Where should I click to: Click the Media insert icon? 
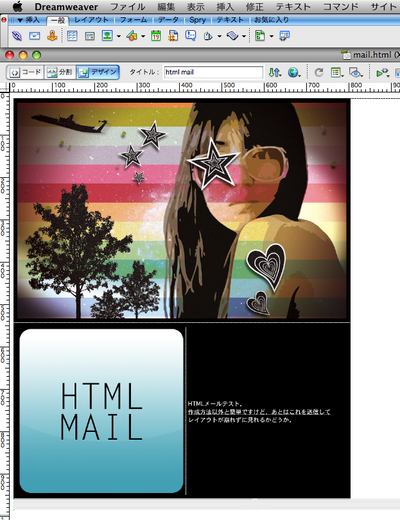click(x=132, y=36)
